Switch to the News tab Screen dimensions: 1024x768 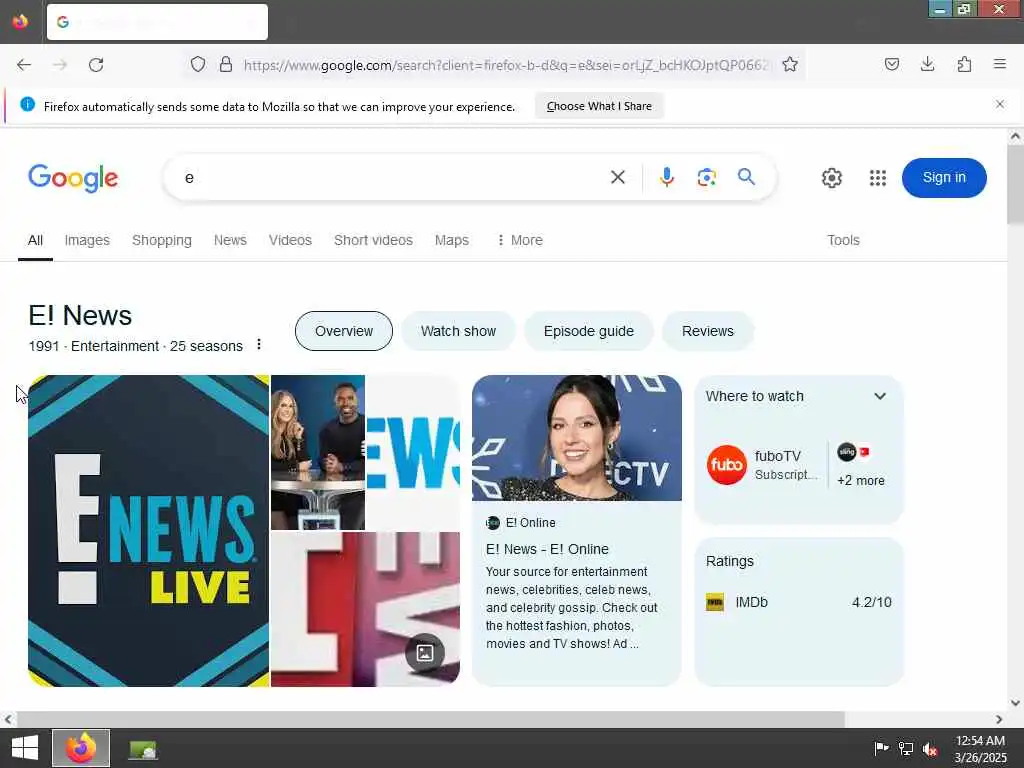coord(231,240)
